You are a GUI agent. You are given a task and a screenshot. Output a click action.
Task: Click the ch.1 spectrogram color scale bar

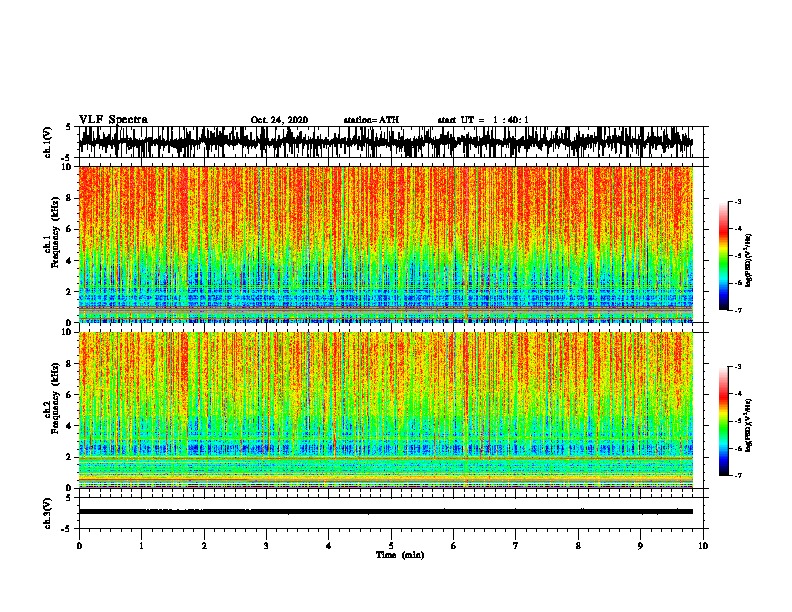[x=723, y=256]
